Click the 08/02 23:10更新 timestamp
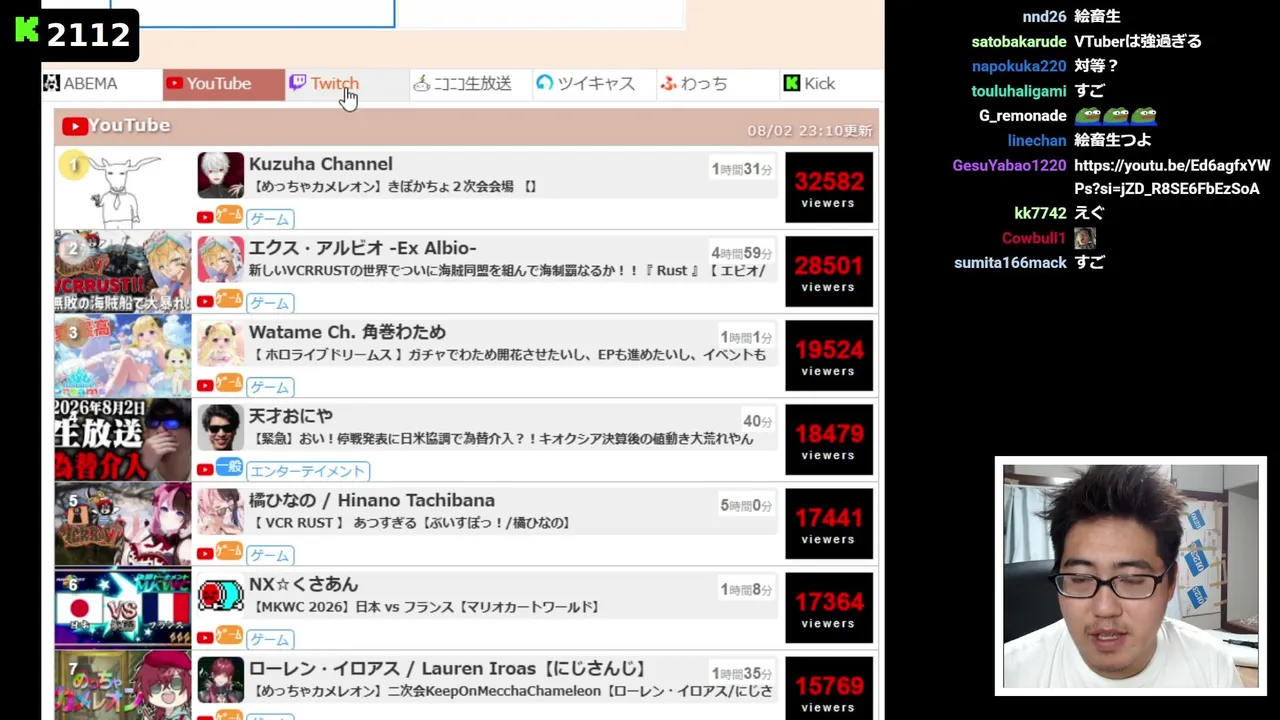Viewport: 1280px width, 720px height. [x=810, y=131]
